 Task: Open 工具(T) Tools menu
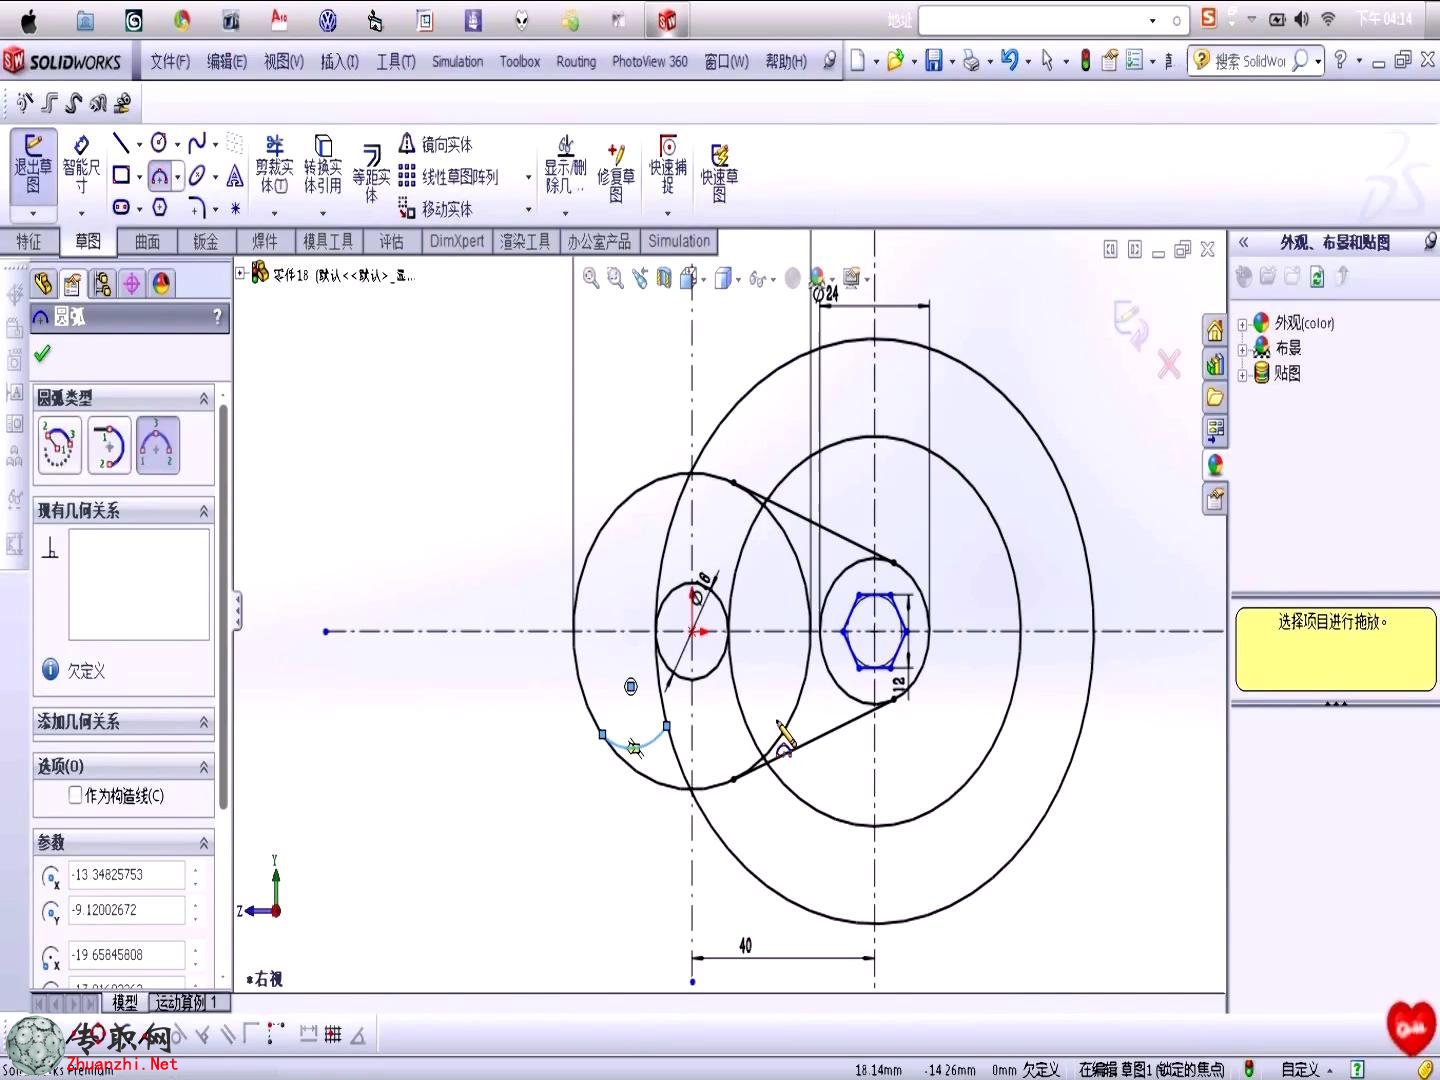396,61
